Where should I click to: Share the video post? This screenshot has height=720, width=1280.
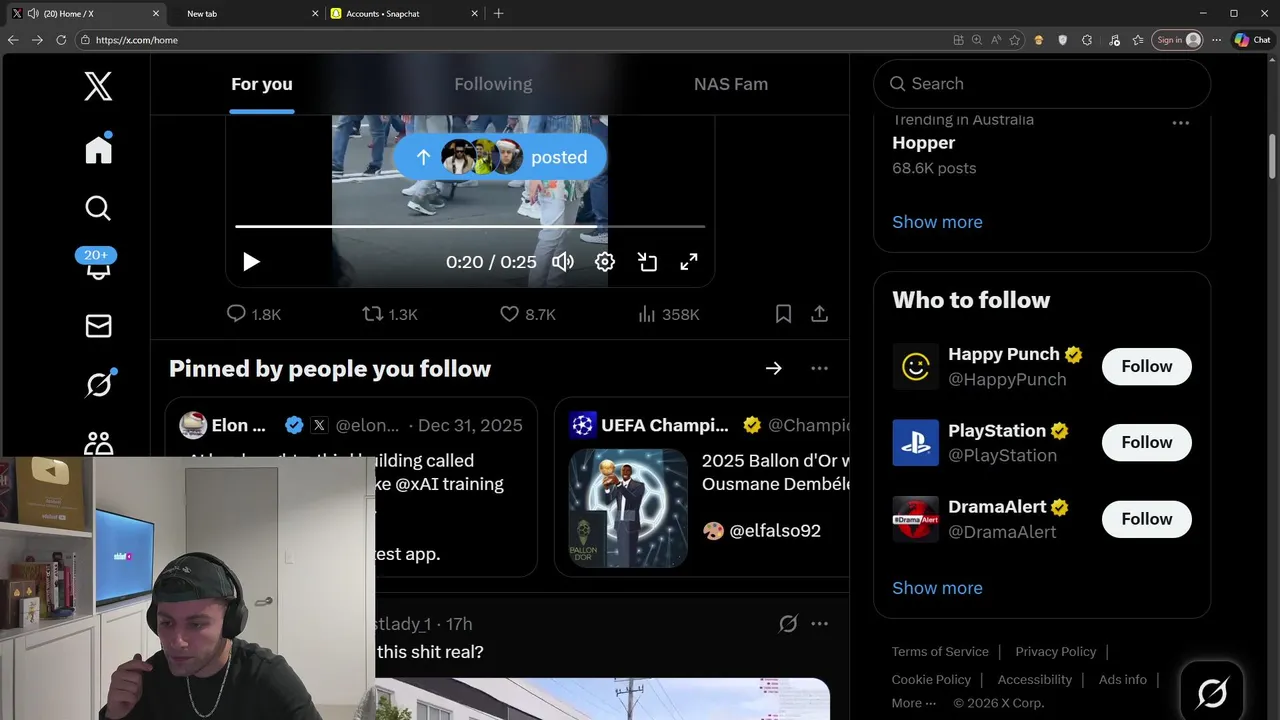click(819, 314)
